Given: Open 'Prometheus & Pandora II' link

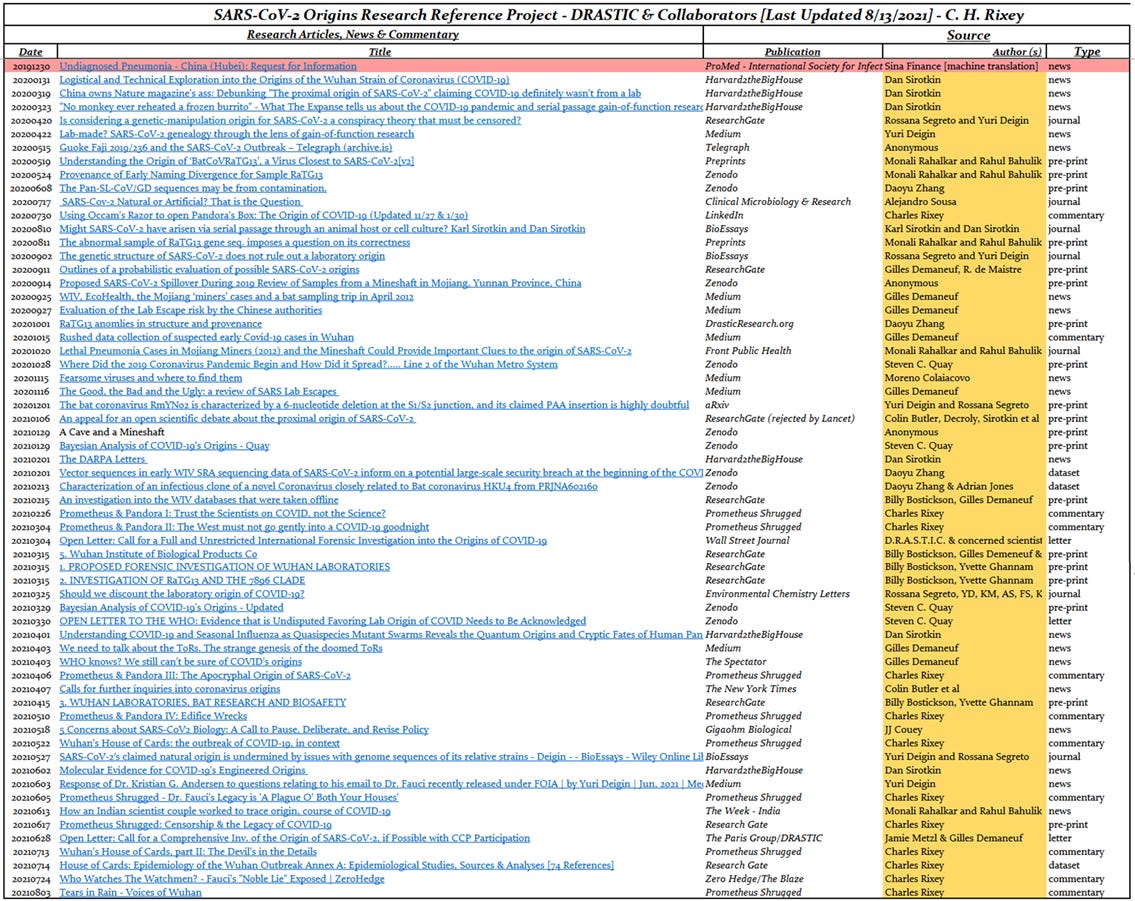Looking at the screenshot, I should pos(244,527).
